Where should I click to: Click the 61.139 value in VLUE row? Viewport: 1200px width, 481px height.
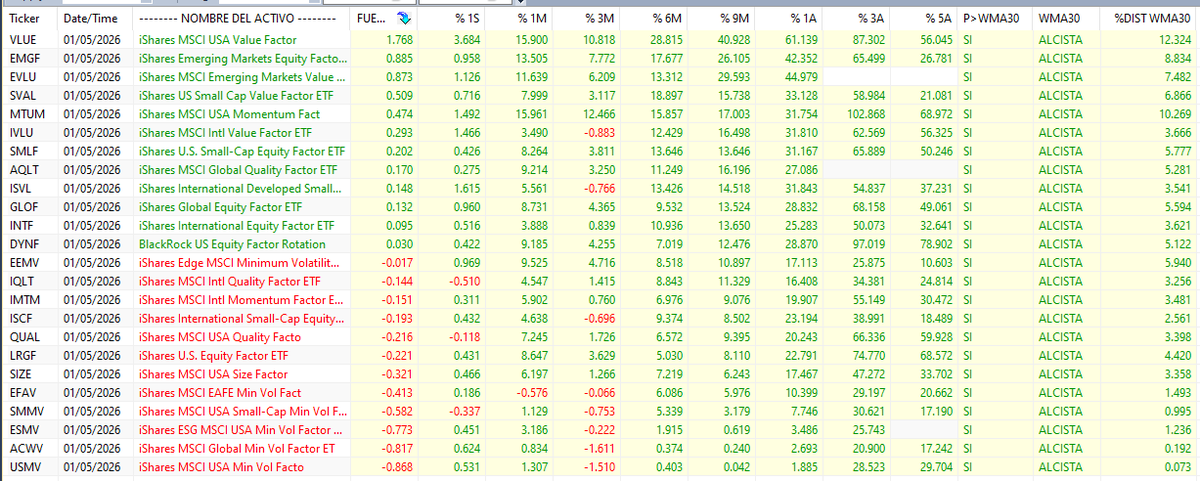(x=801, y=39)
